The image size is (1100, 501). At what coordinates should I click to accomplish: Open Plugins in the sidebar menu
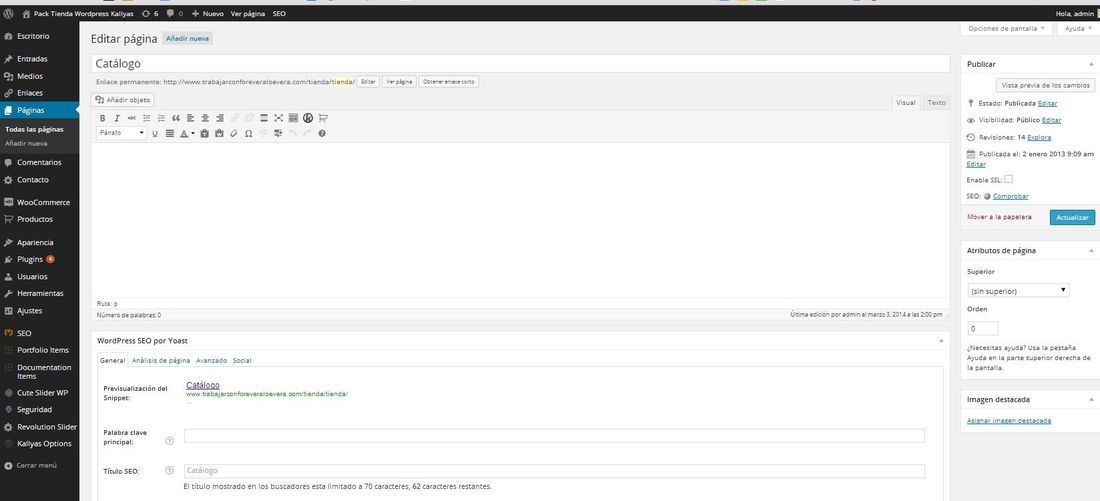[39, 259]
